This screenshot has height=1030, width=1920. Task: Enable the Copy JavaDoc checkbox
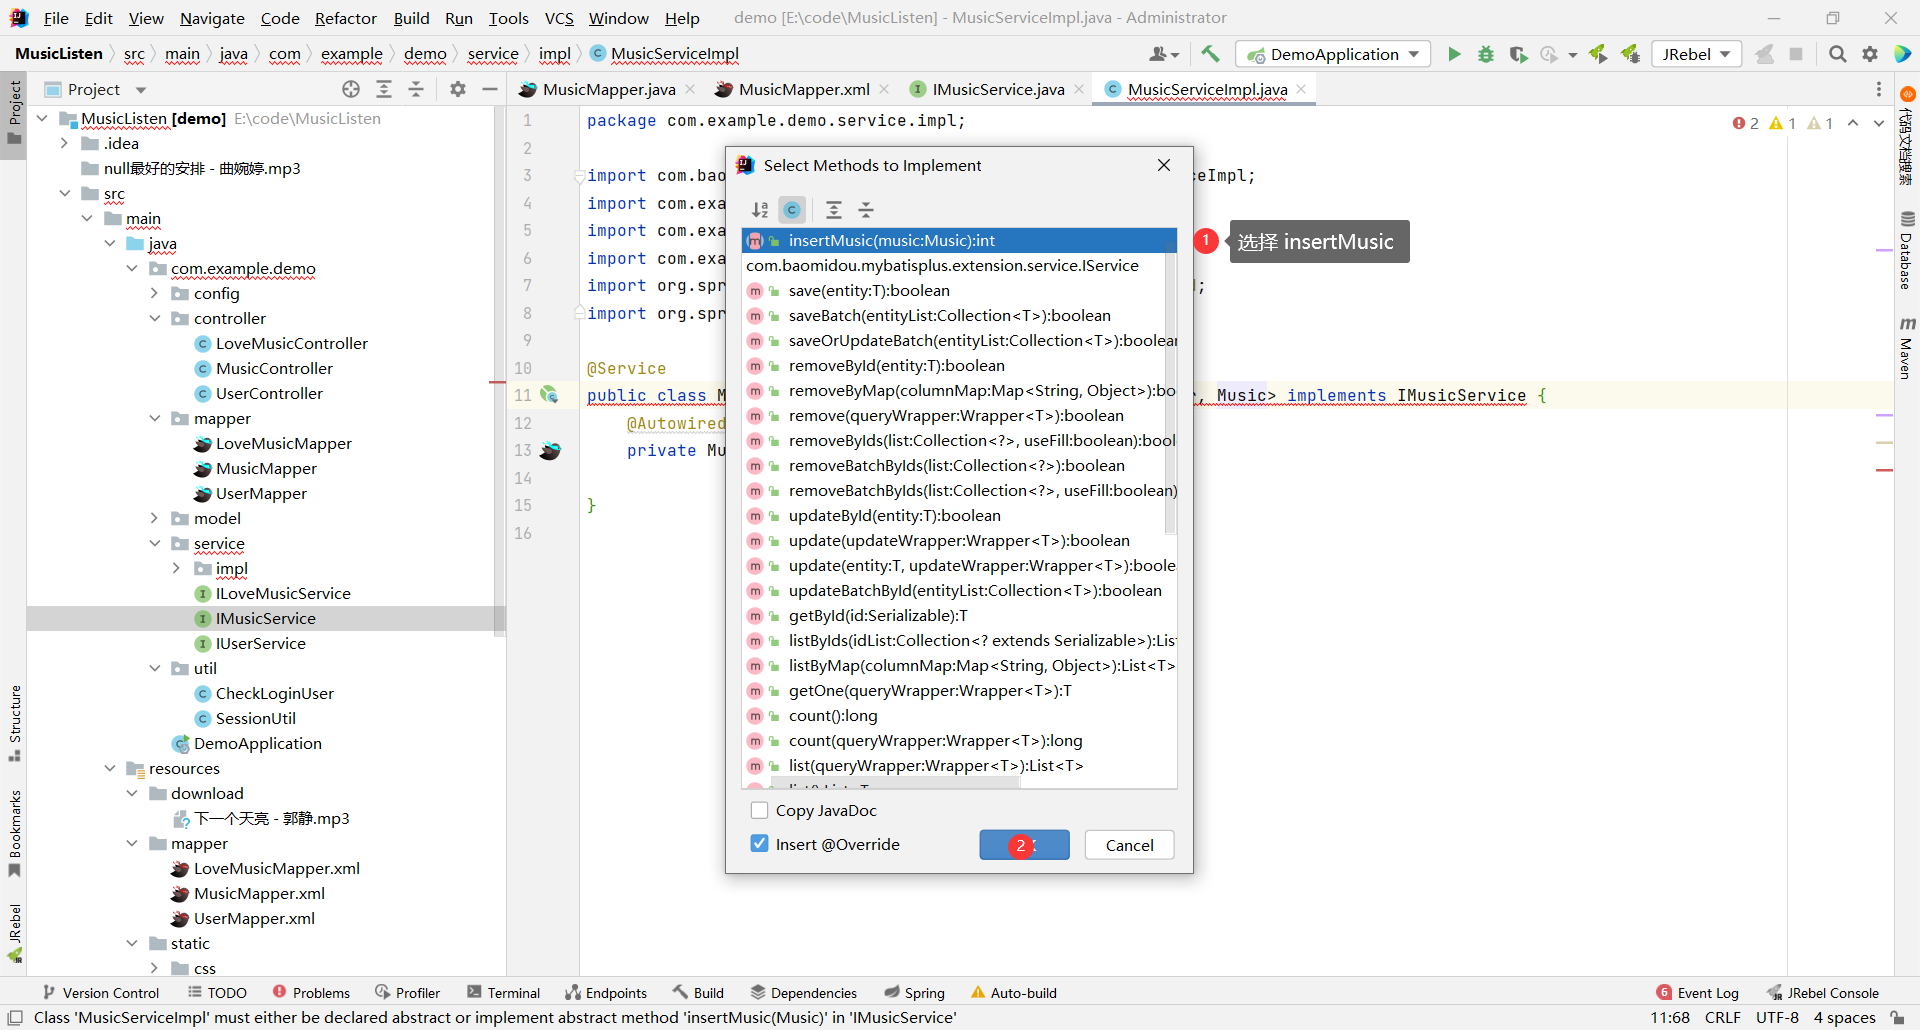(760, 811)
